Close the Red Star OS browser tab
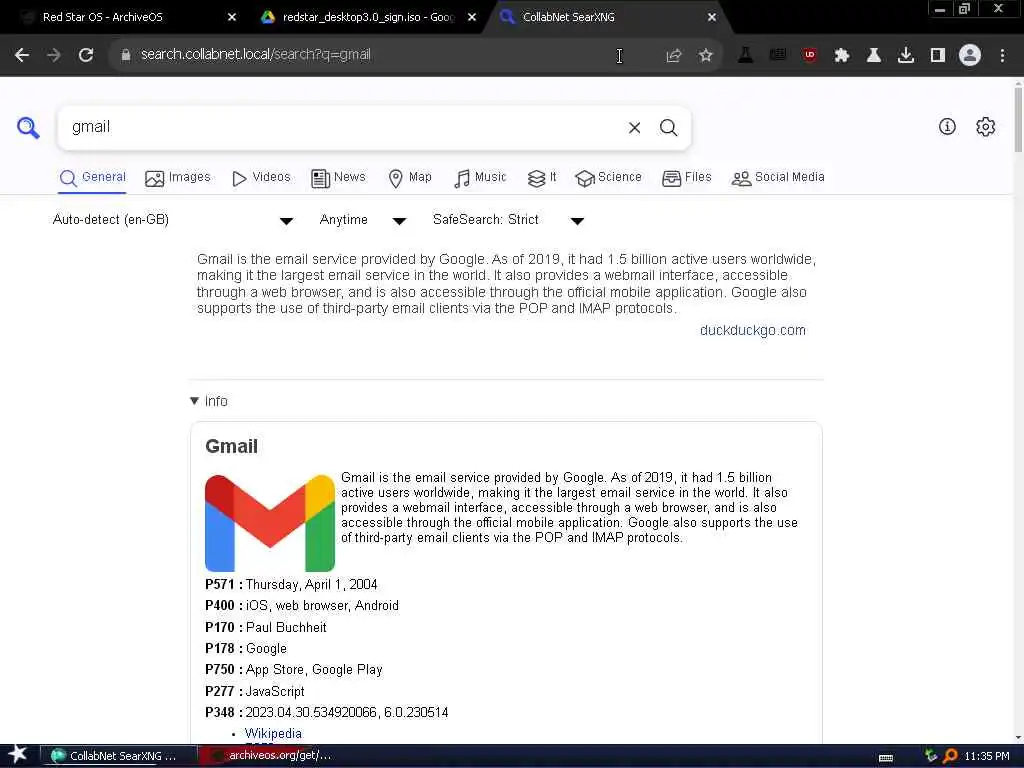Viewport: 1024px width, 768px height. pos(232,17)
